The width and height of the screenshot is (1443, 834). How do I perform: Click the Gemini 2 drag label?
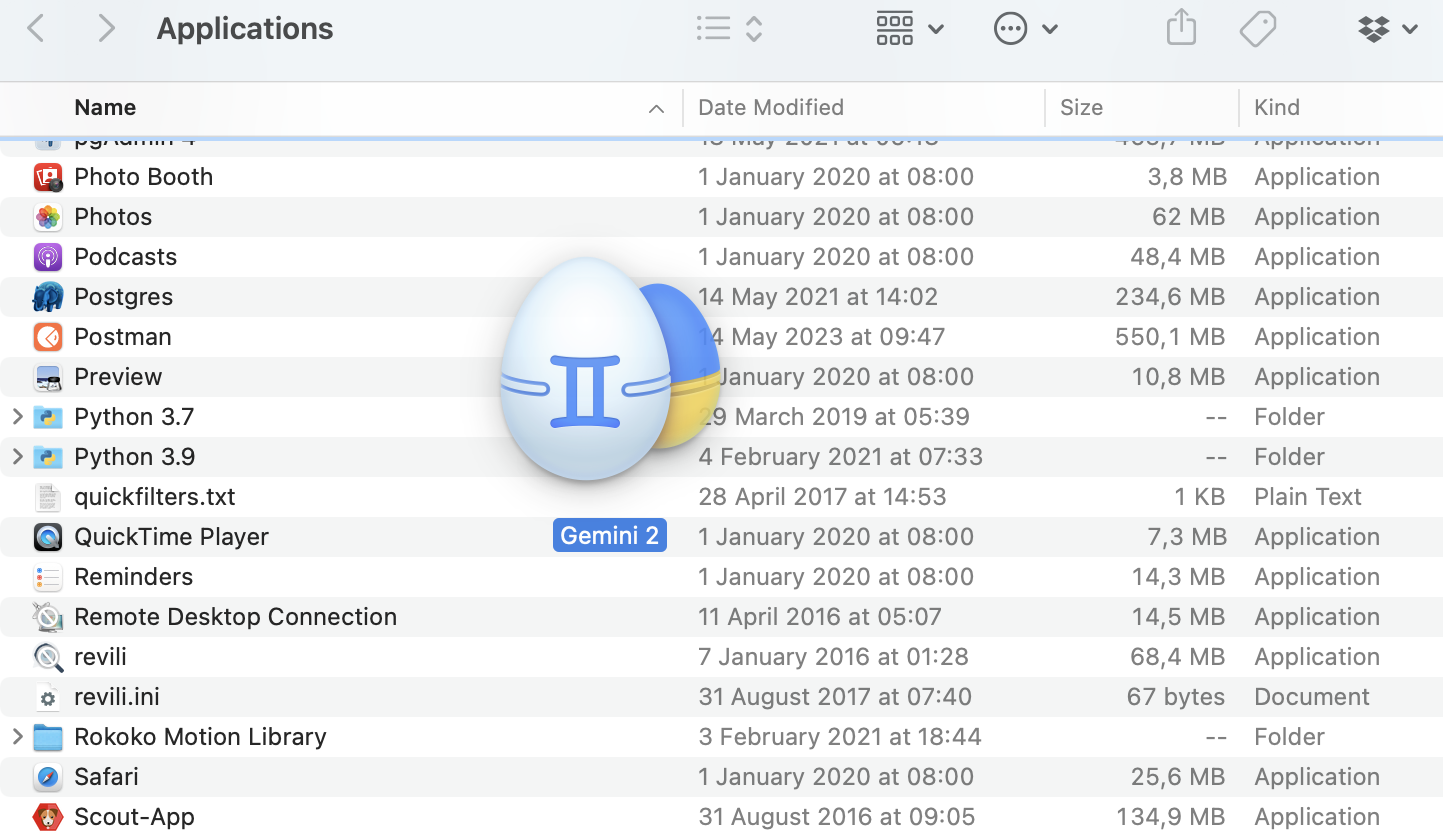click(610, 536)
